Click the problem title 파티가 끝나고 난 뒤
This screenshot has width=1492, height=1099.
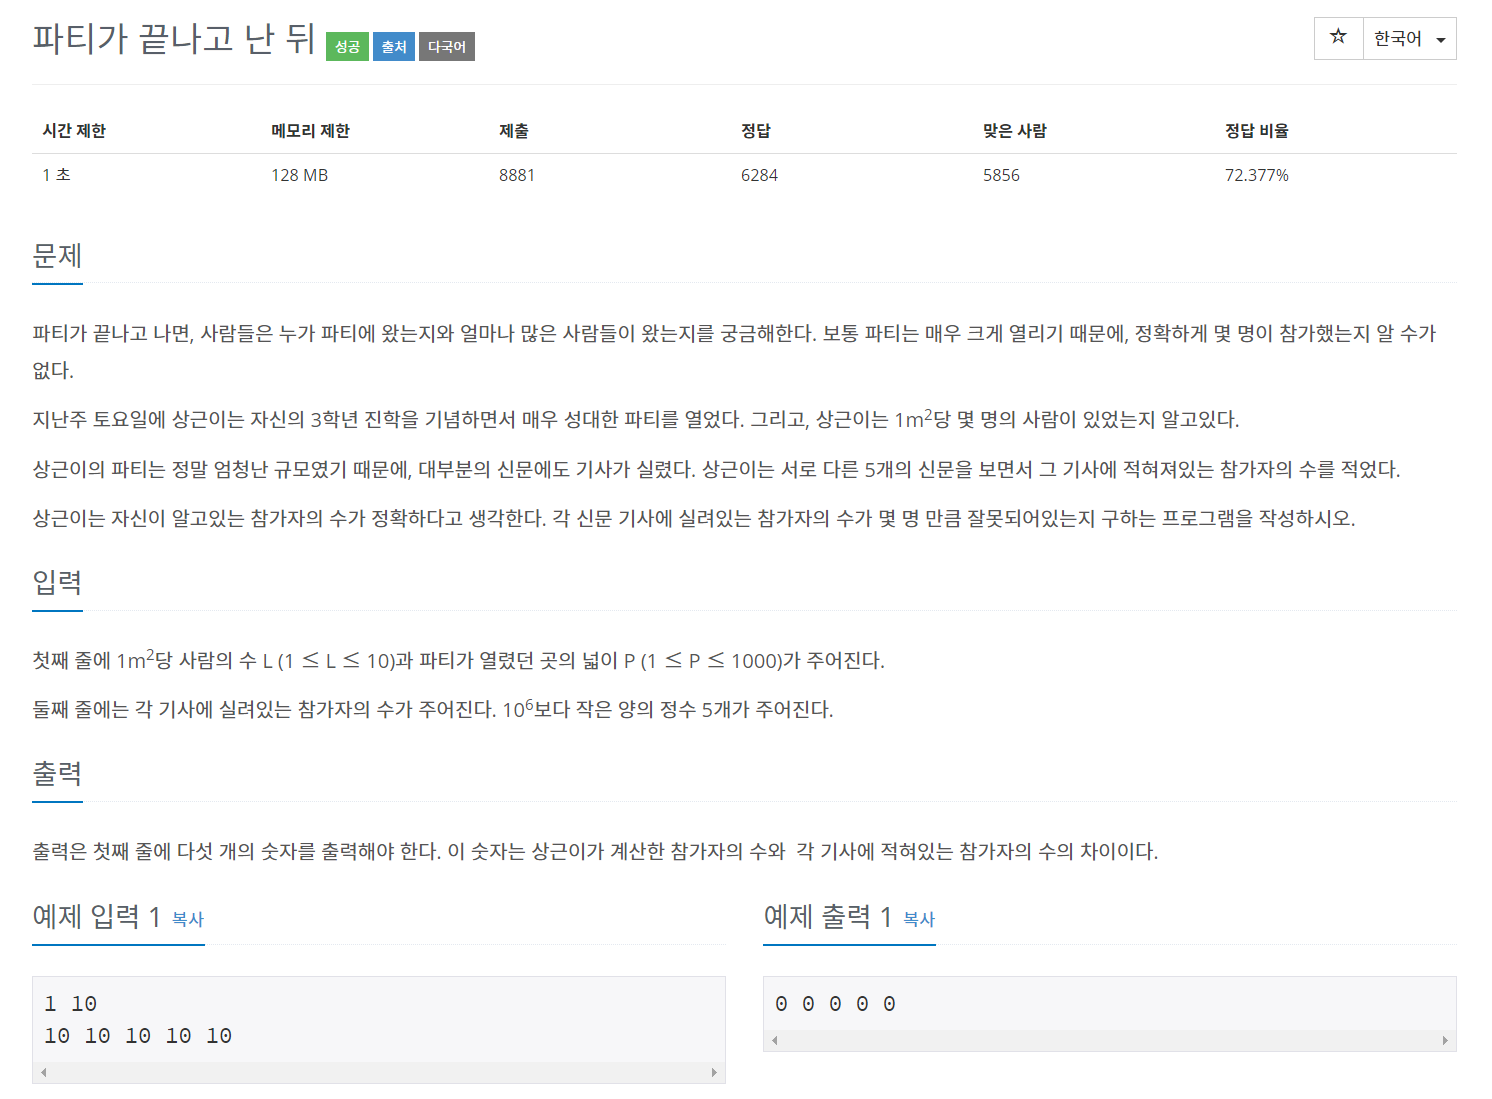pos(174,39)
